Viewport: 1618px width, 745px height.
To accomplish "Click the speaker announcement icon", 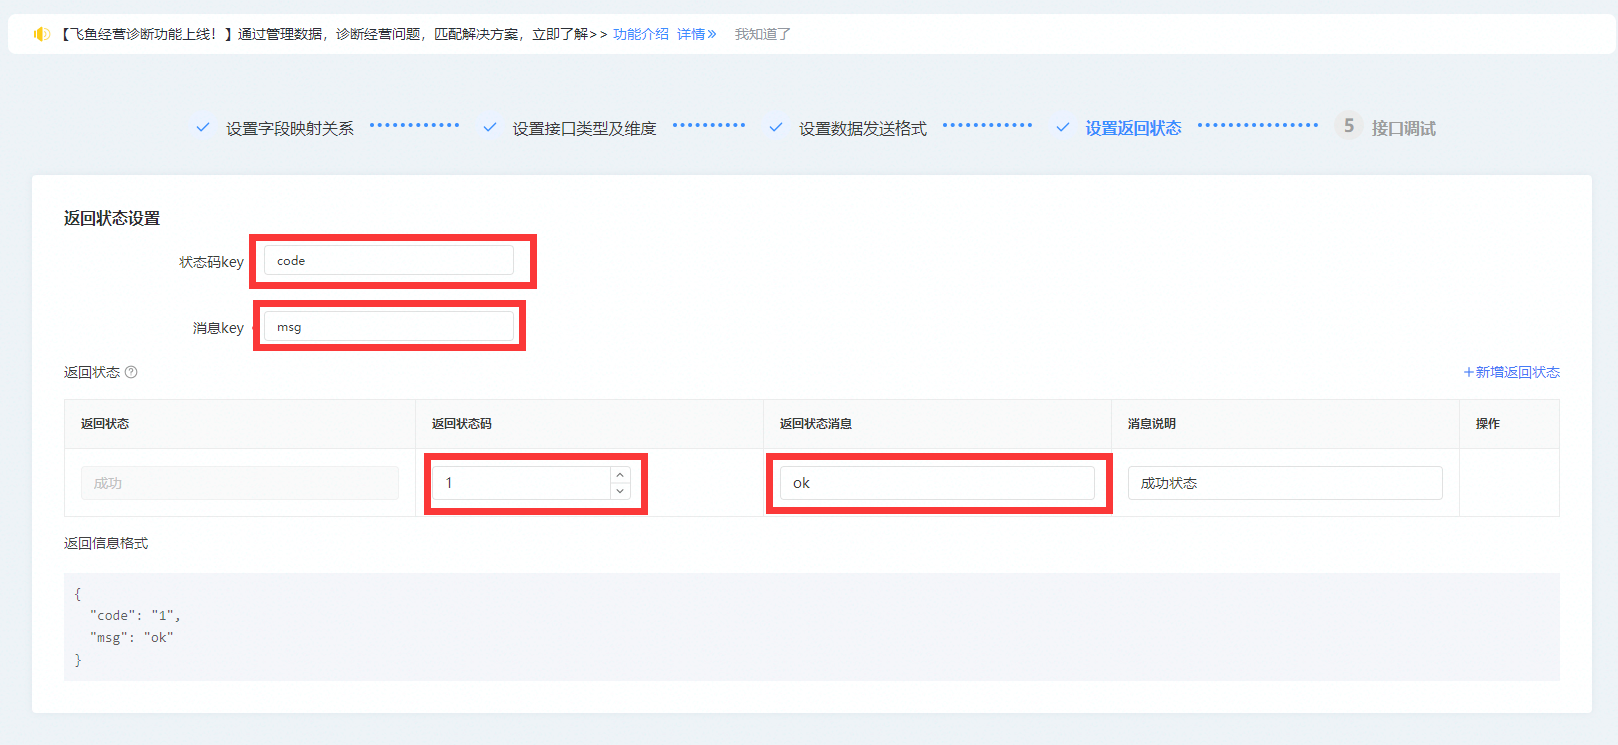I will (41, 34).
